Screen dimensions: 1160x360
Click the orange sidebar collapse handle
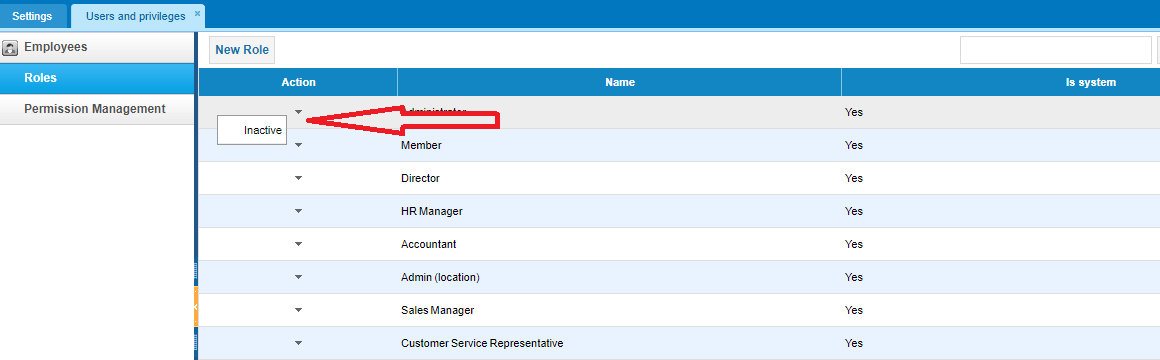point(196,306)
